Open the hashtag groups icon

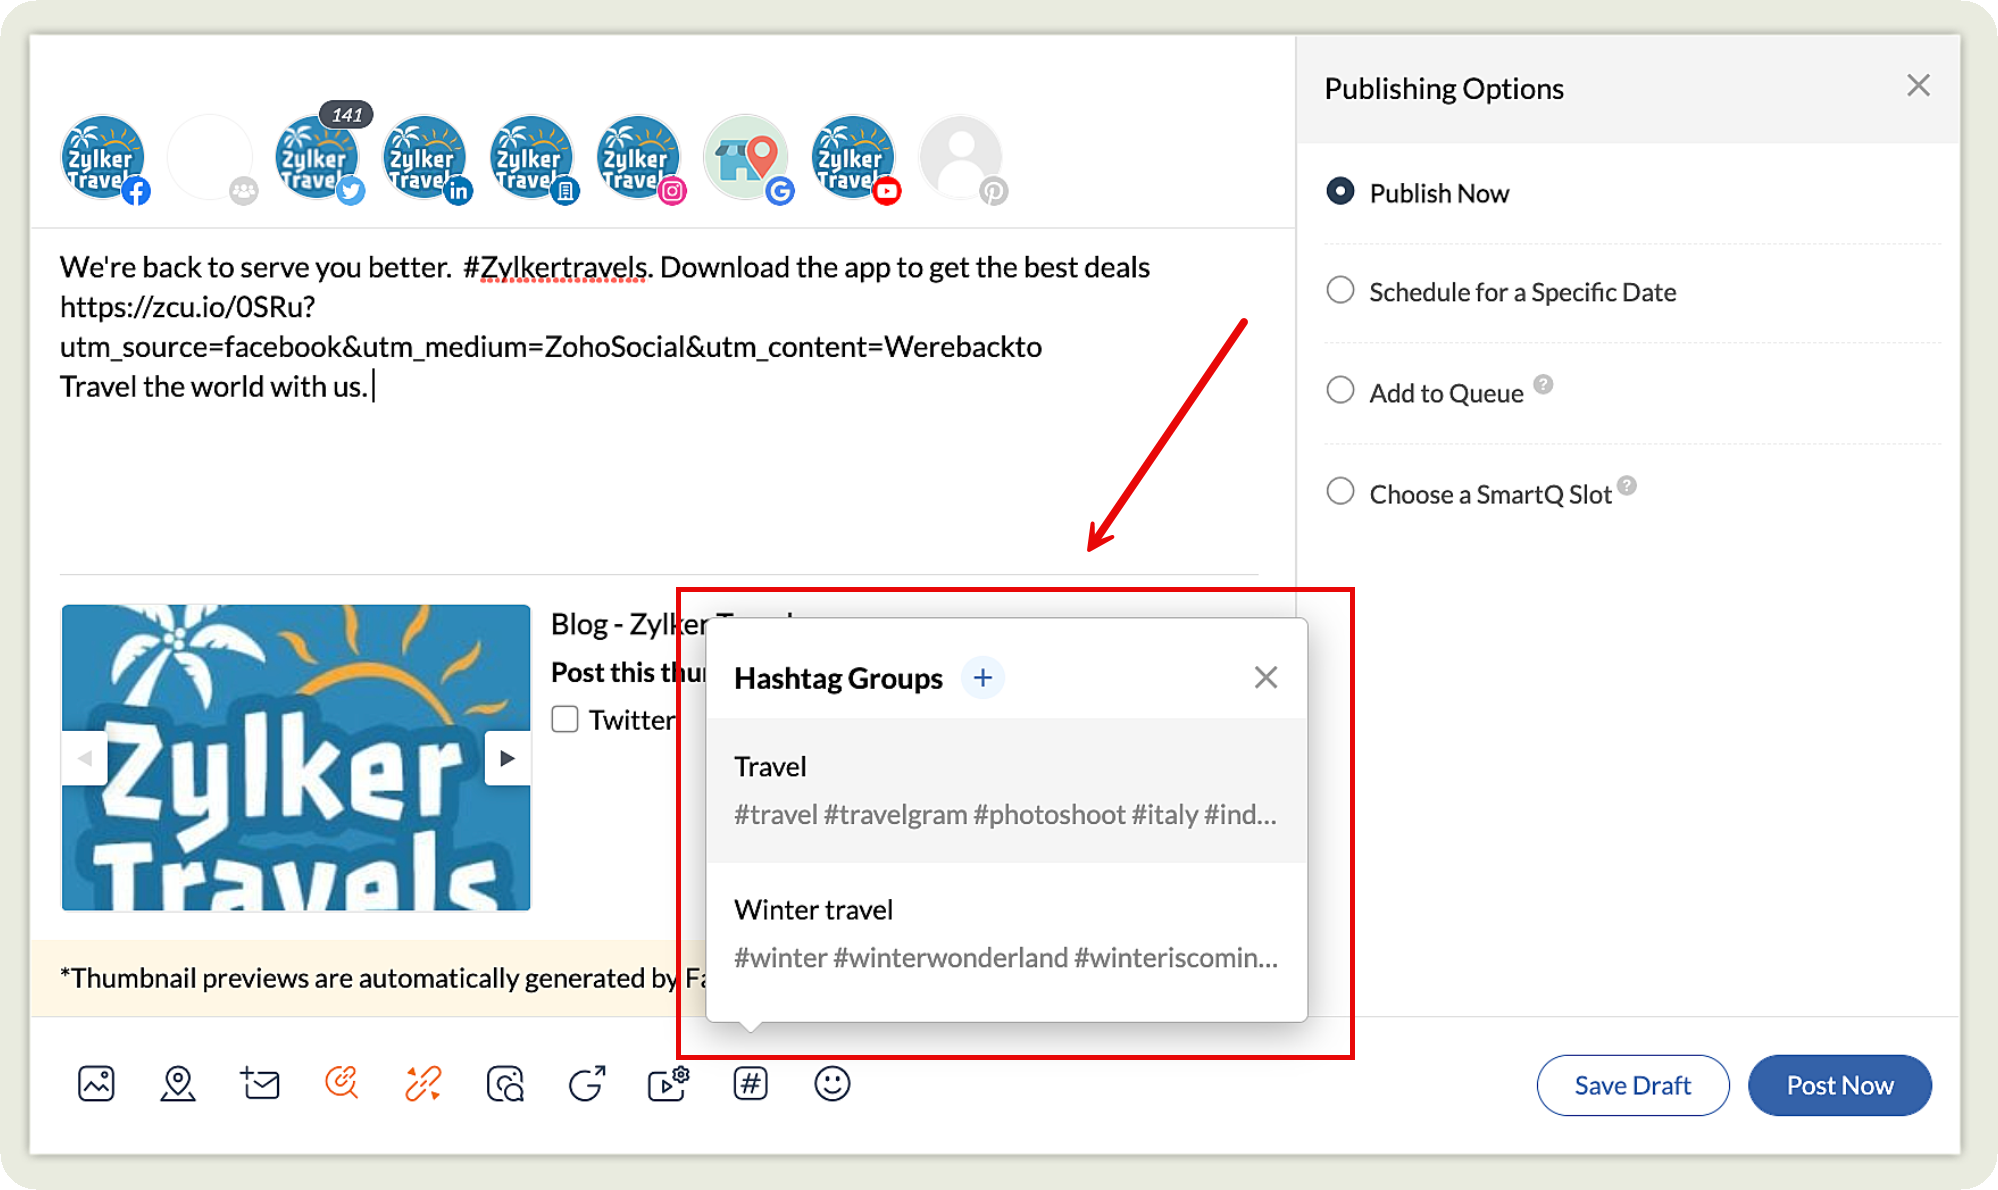click(751, 1083)
